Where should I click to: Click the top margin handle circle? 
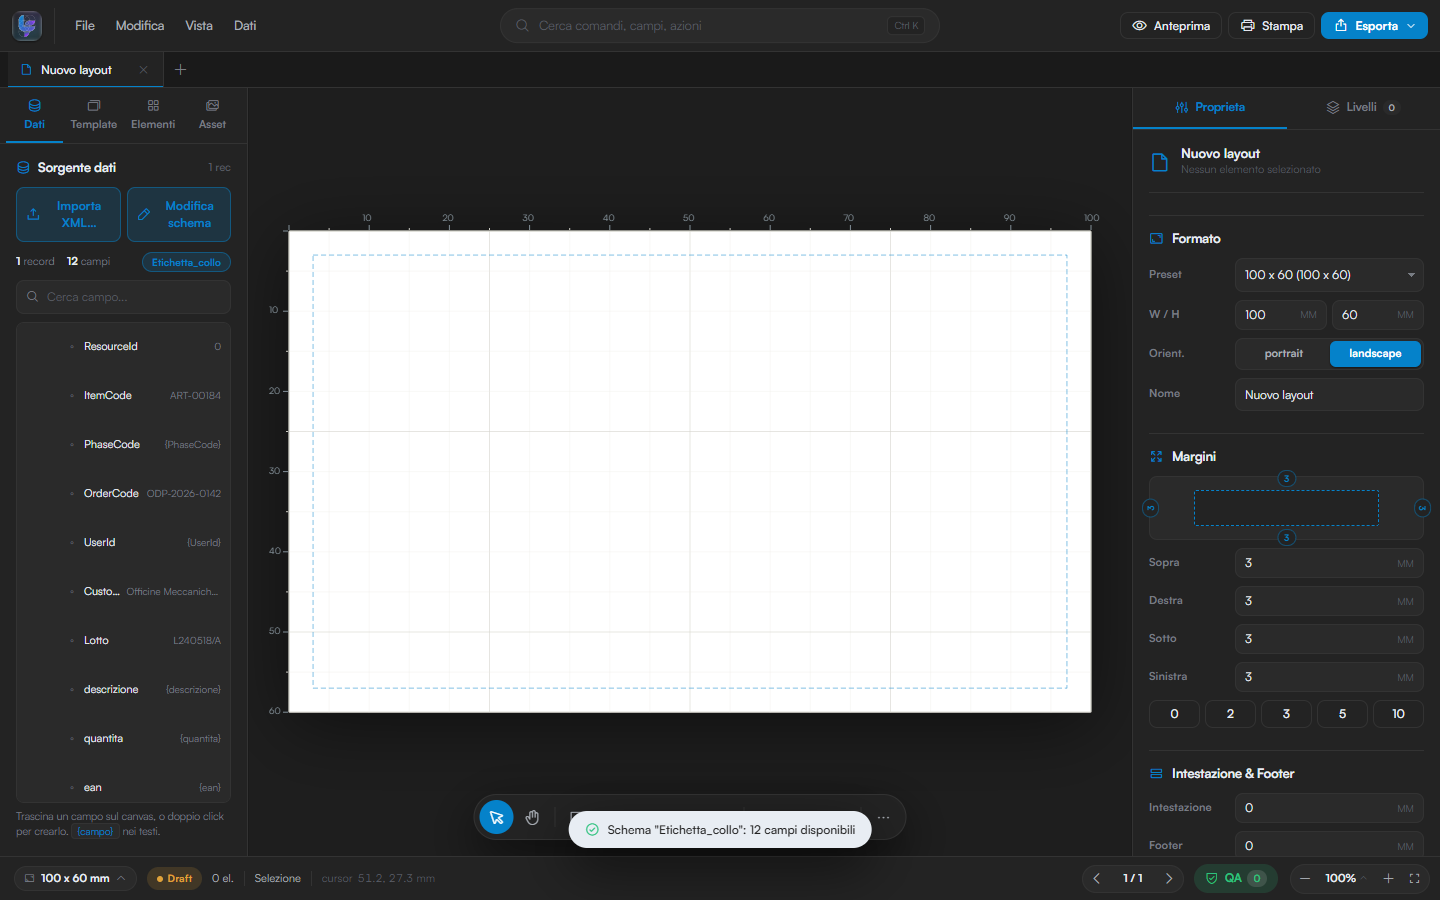pyautogui.click(x=1287, y=478)
